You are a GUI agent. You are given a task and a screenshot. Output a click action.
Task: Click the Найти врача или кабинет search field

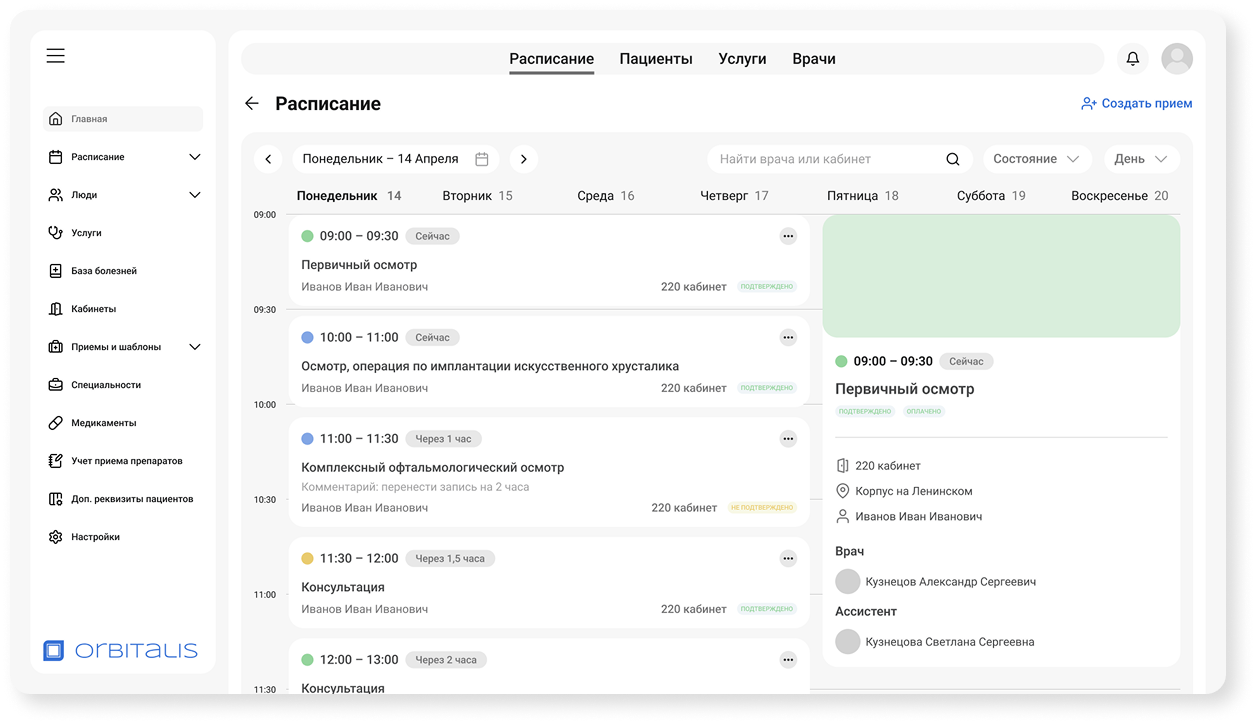[x=839, y=159]
